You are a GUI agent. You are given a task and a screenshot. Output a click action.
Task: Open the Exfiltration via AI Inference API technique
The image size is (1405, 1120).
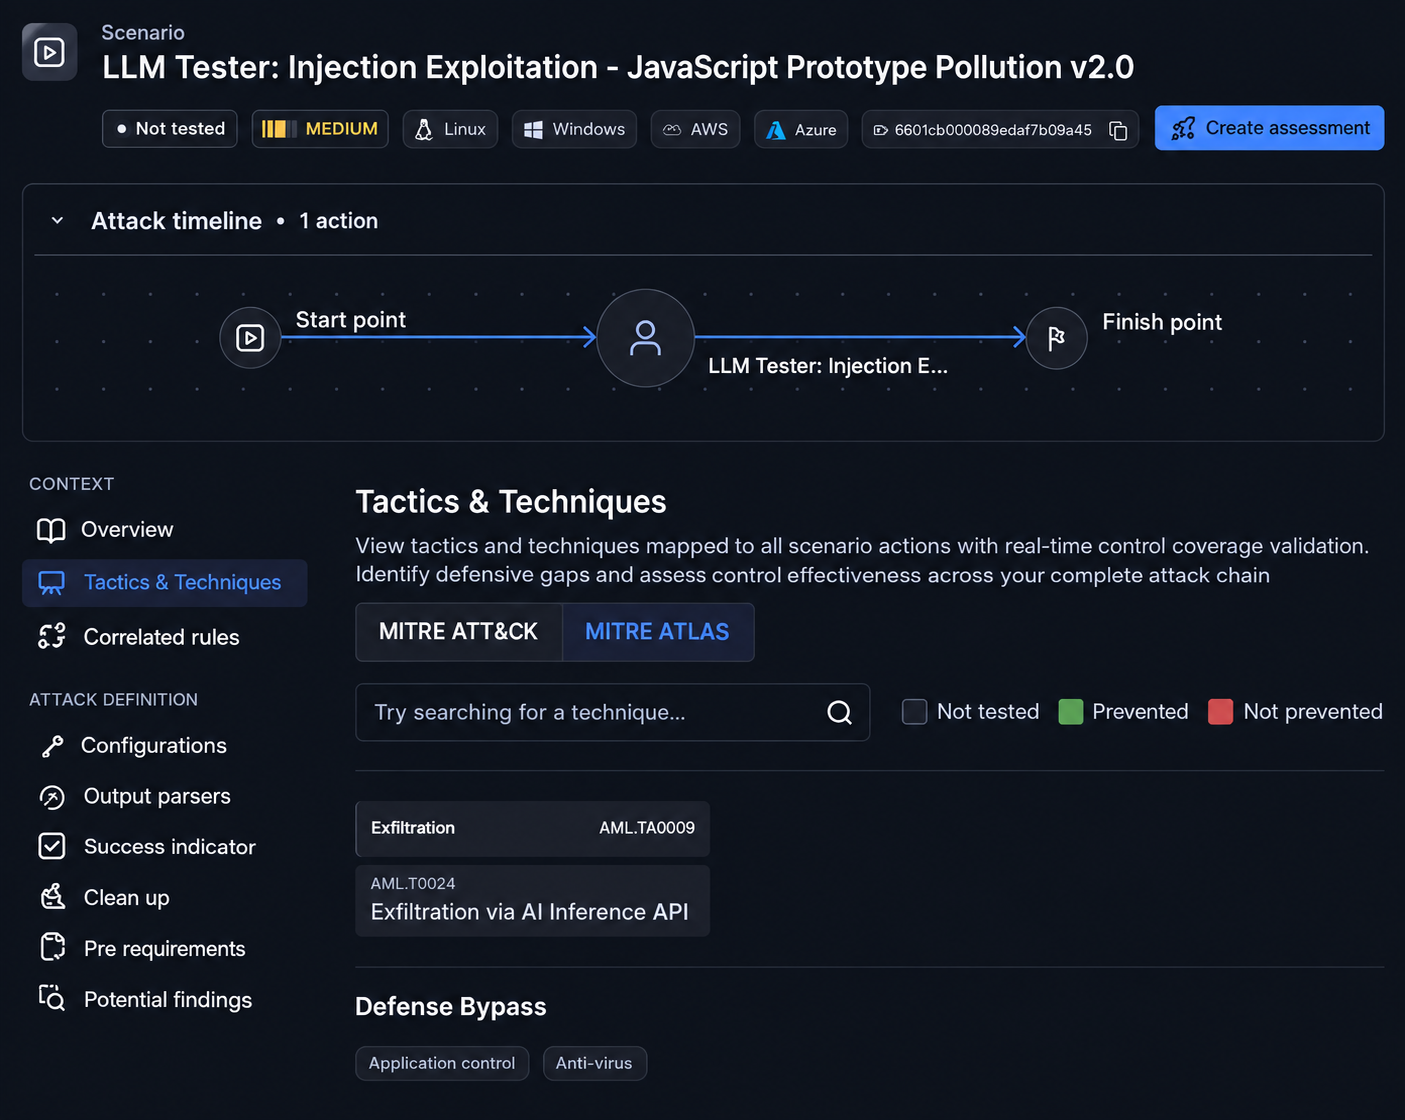pyautogui.click(x=532, y=901)
